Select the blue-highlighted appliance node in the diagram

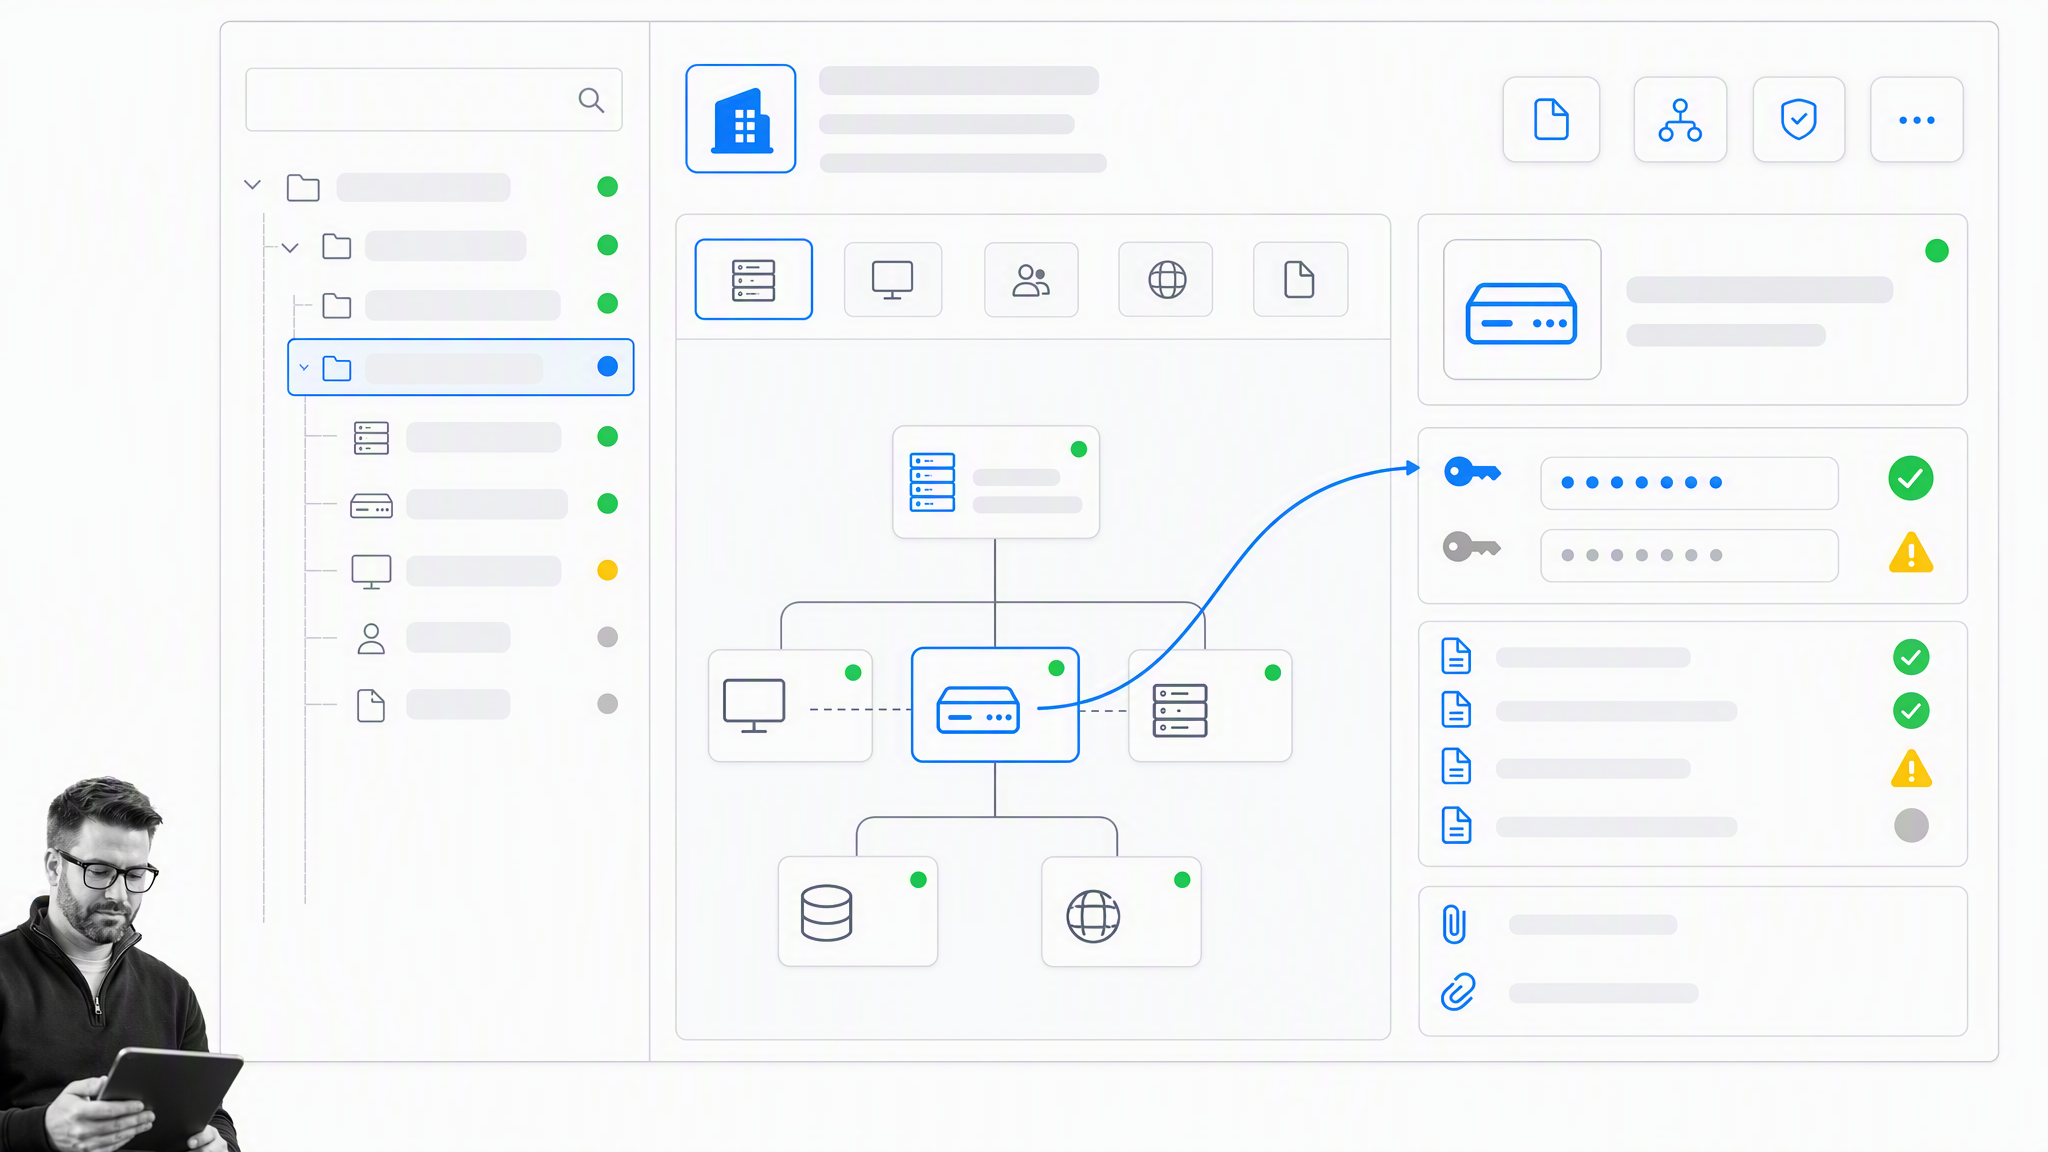995,705
